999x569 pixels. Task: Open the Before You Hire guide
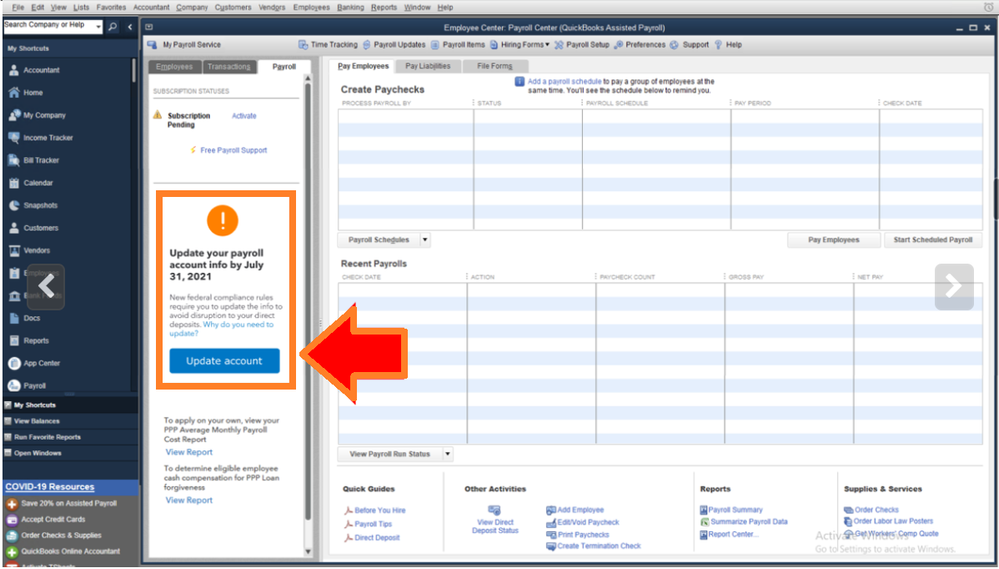click(x=380, y=510)
